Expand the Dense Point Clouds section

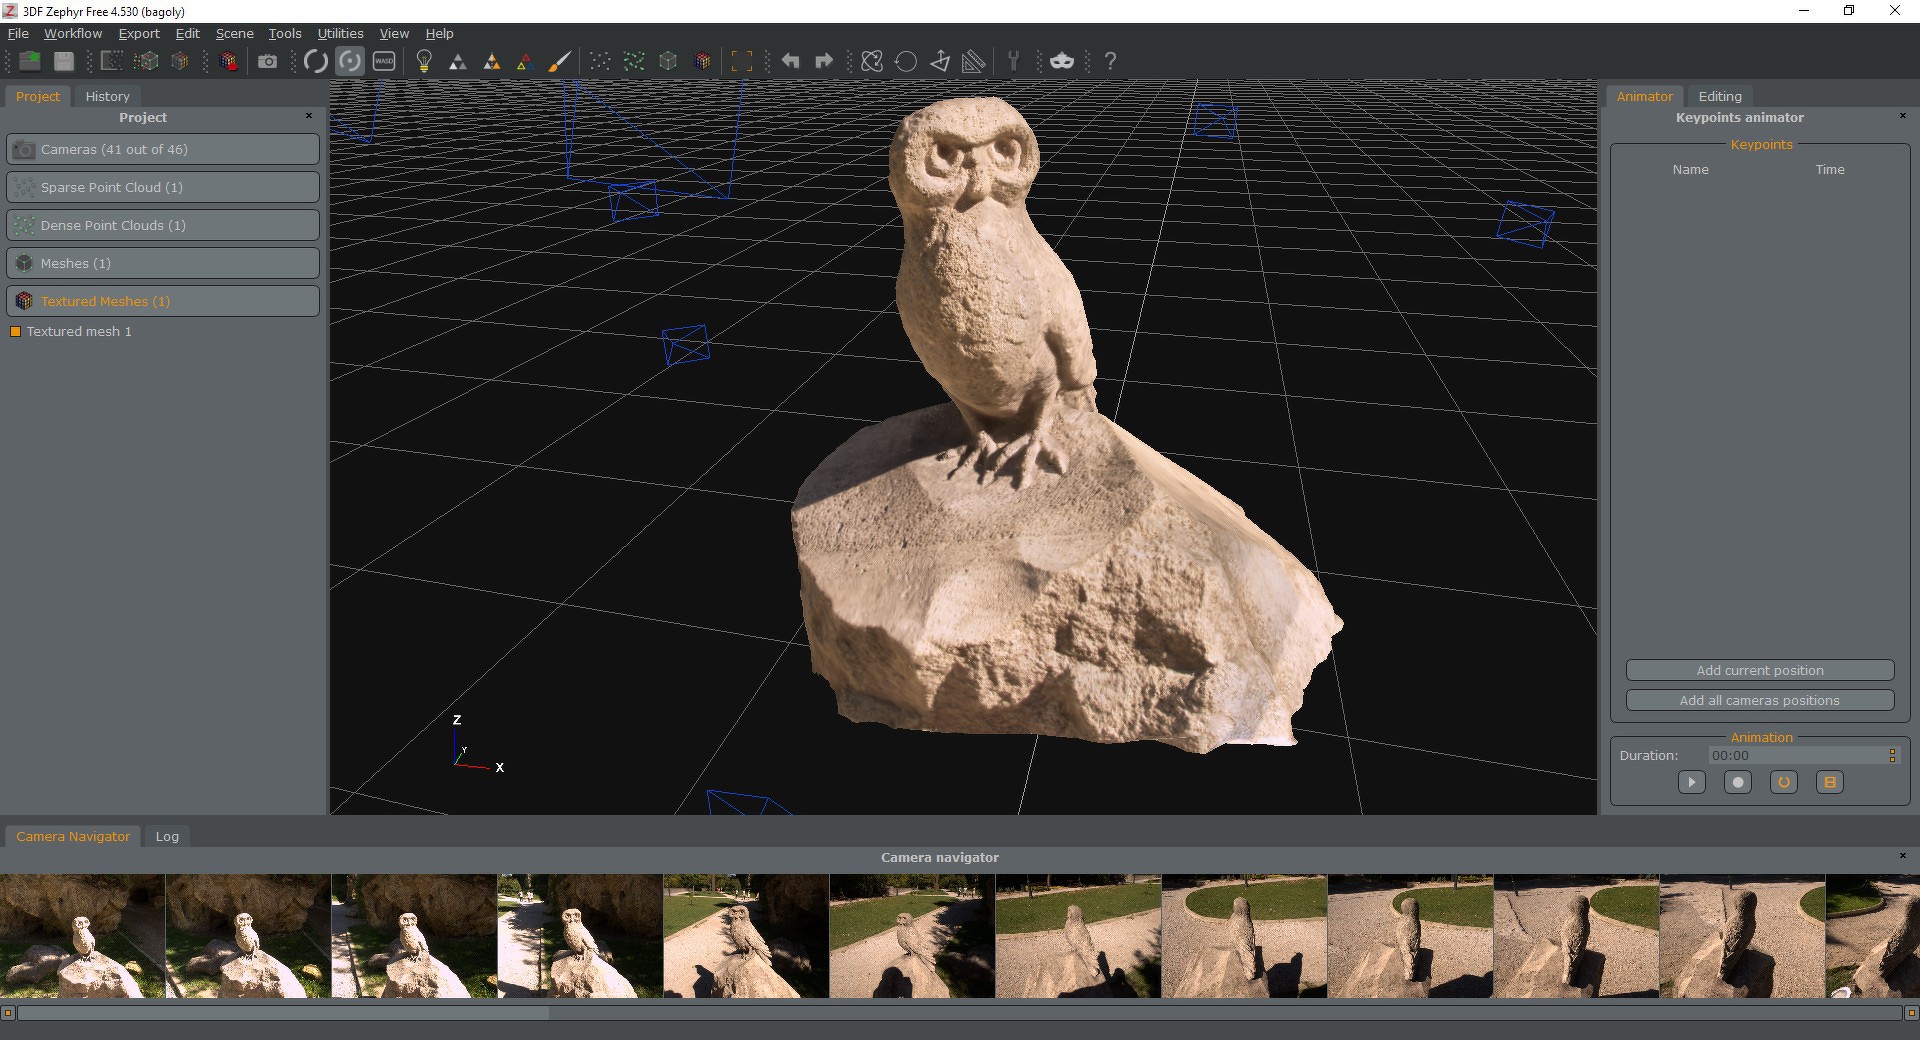163,226
